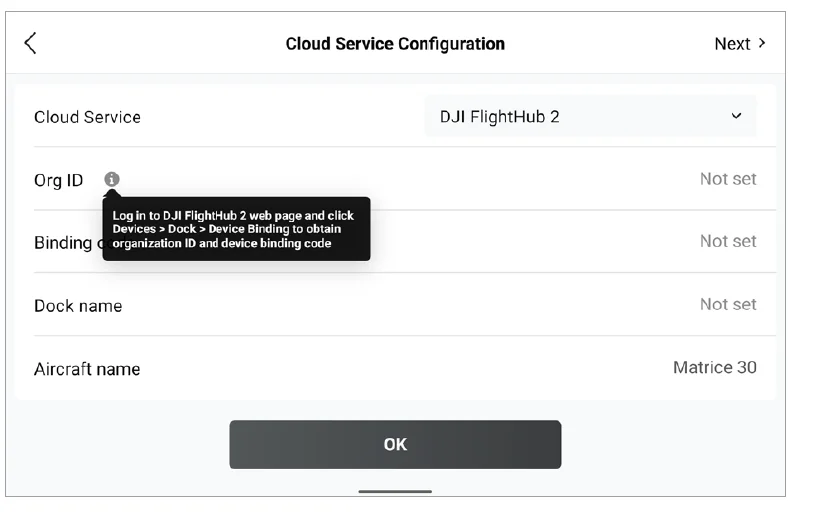Change the Matrice 30 aircraft name
813x514 pixels.
coord(714,368)
